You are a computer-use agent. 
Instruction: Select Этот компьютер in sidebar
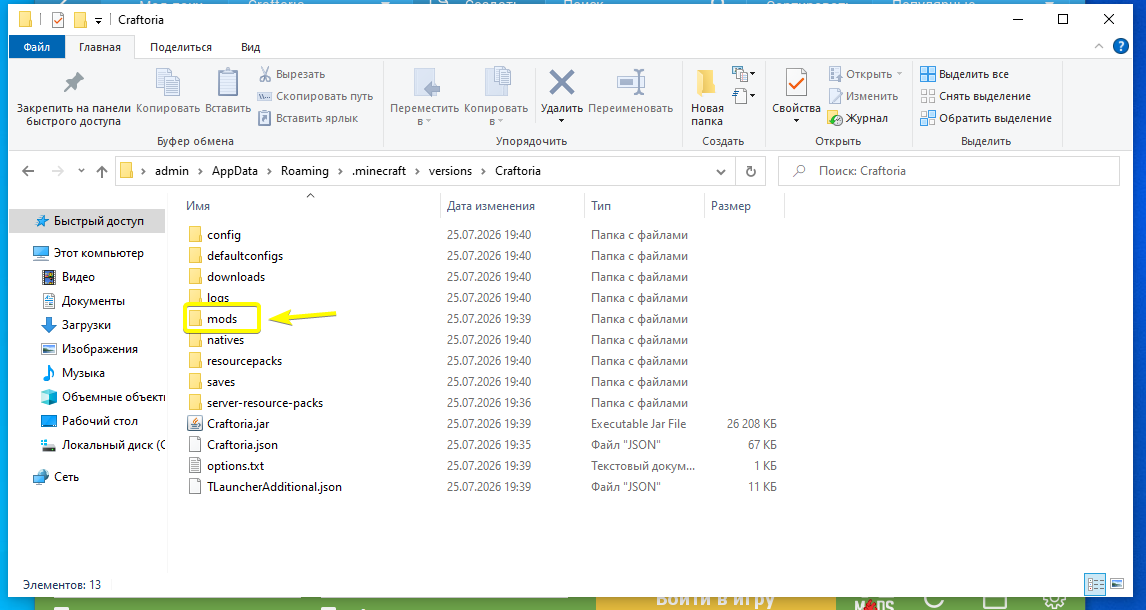88,253
